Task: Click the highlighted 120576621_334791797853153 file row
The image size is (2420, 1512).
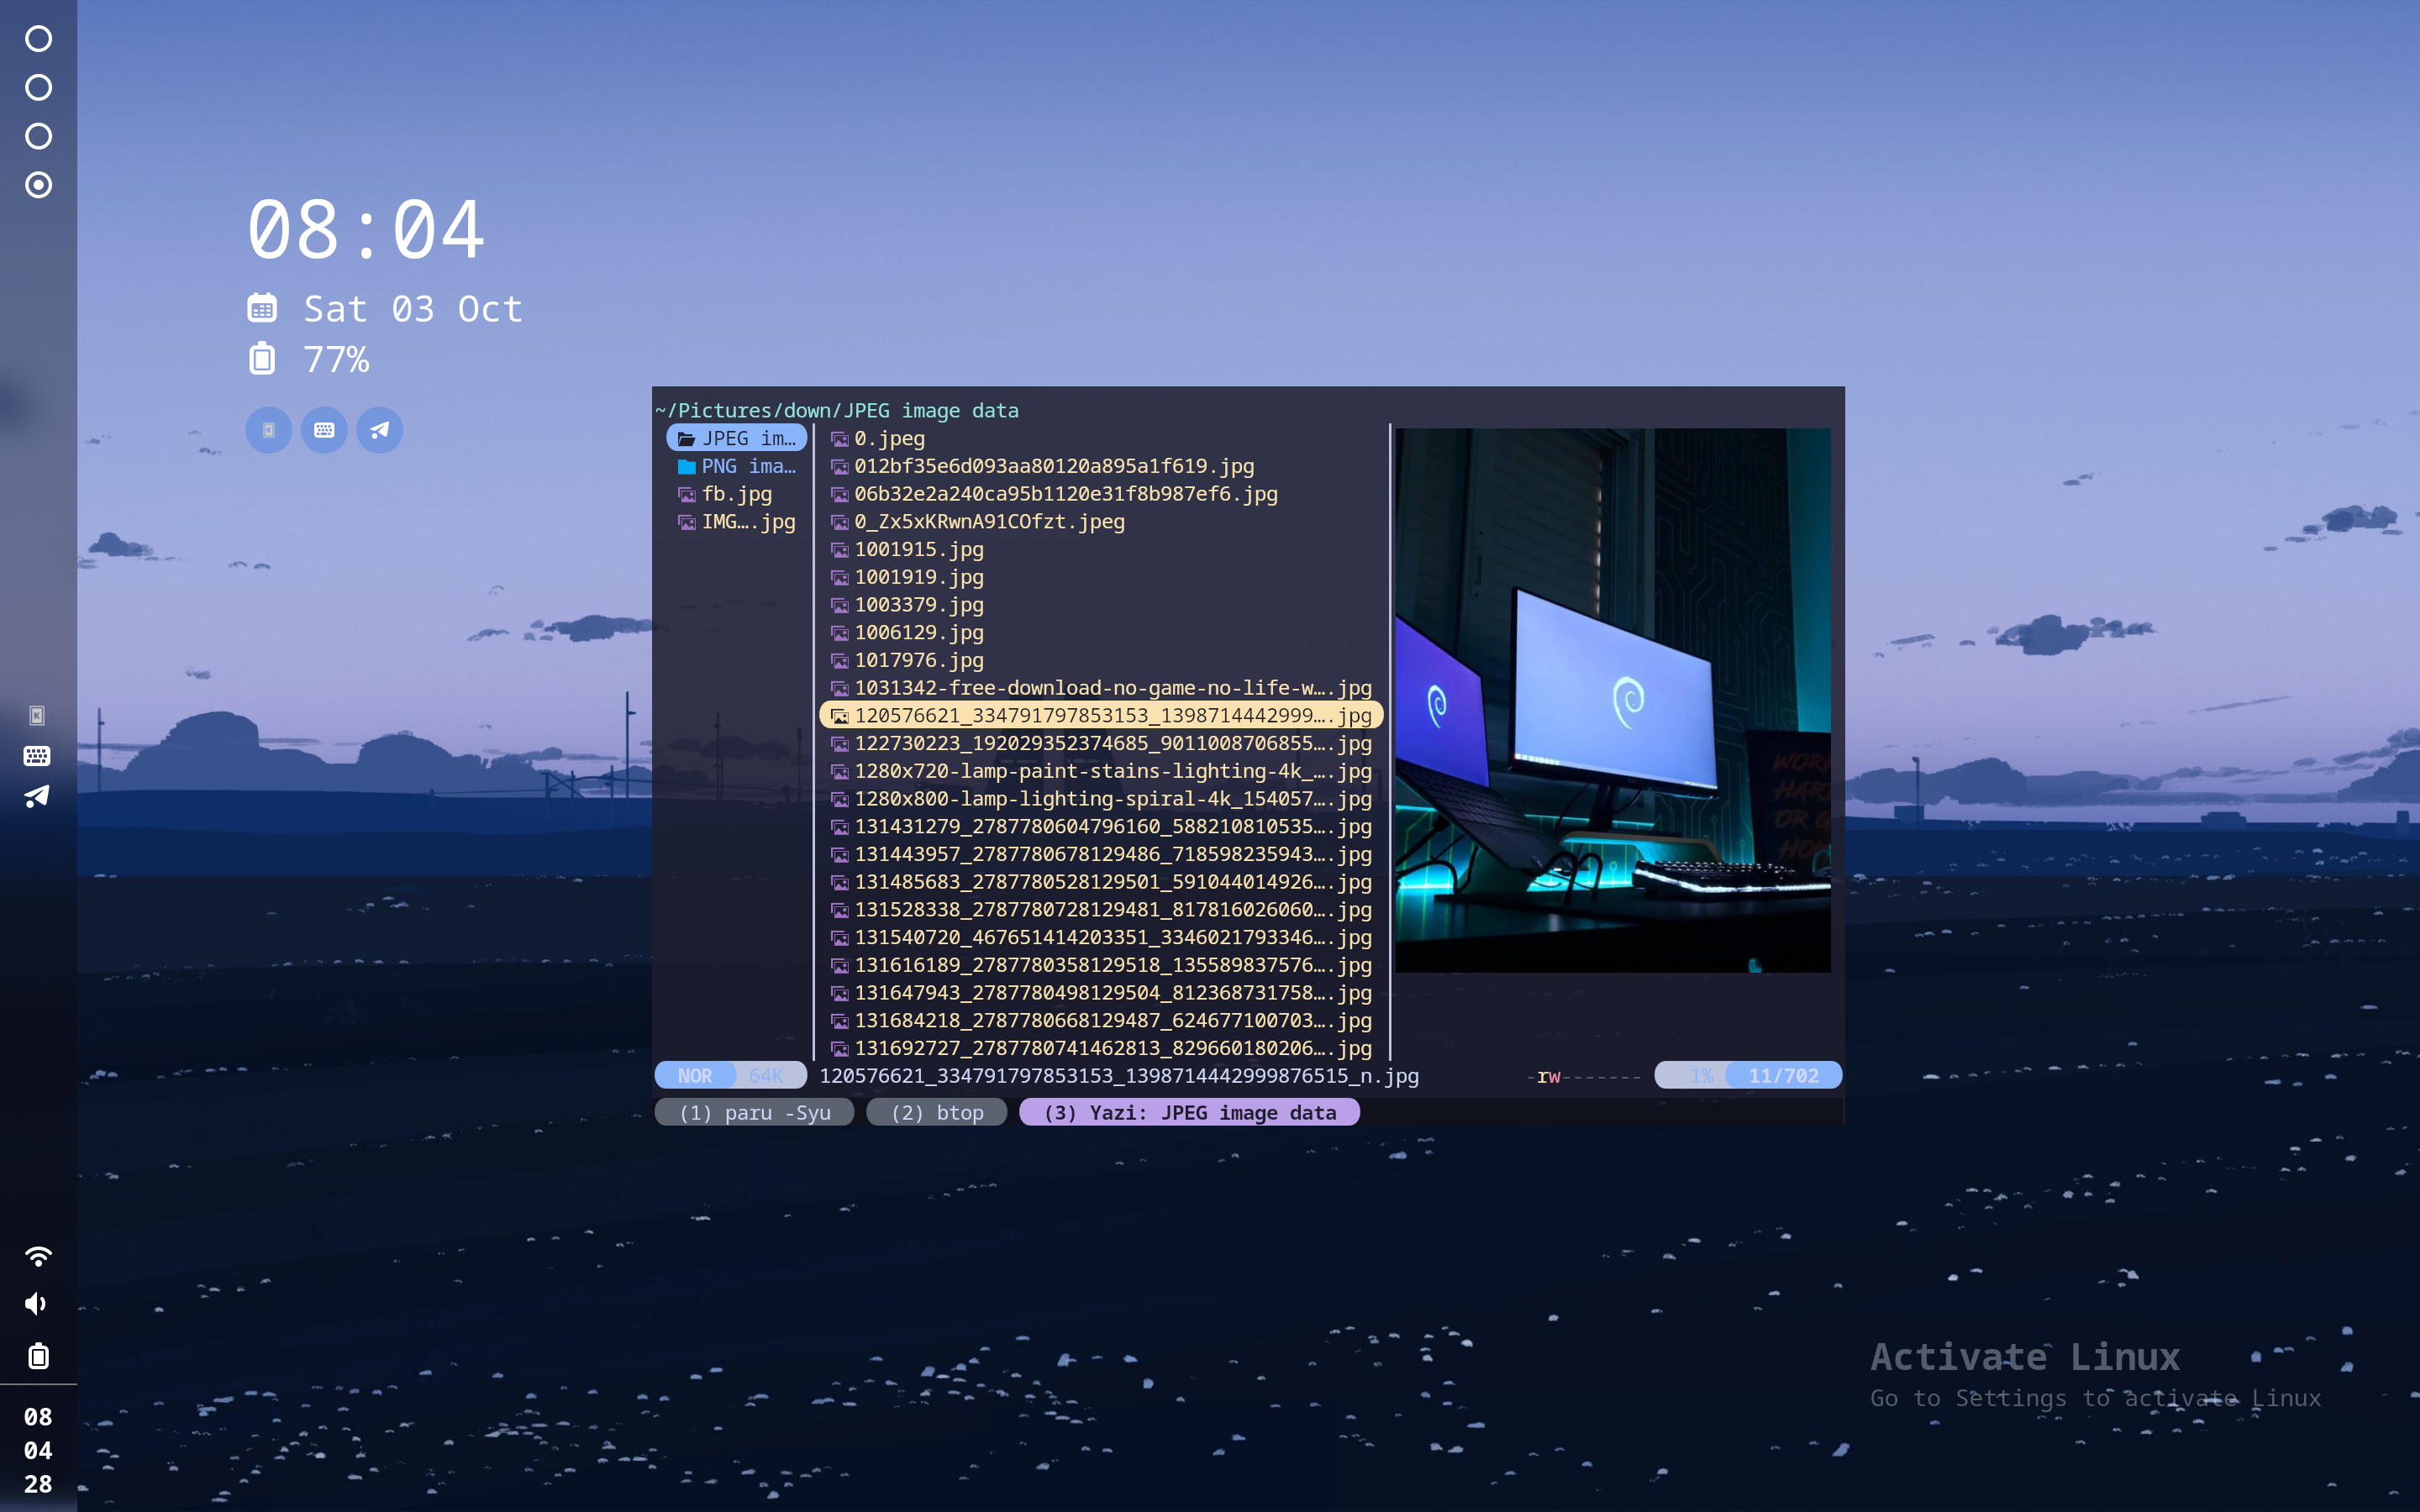Action: 1100,716
